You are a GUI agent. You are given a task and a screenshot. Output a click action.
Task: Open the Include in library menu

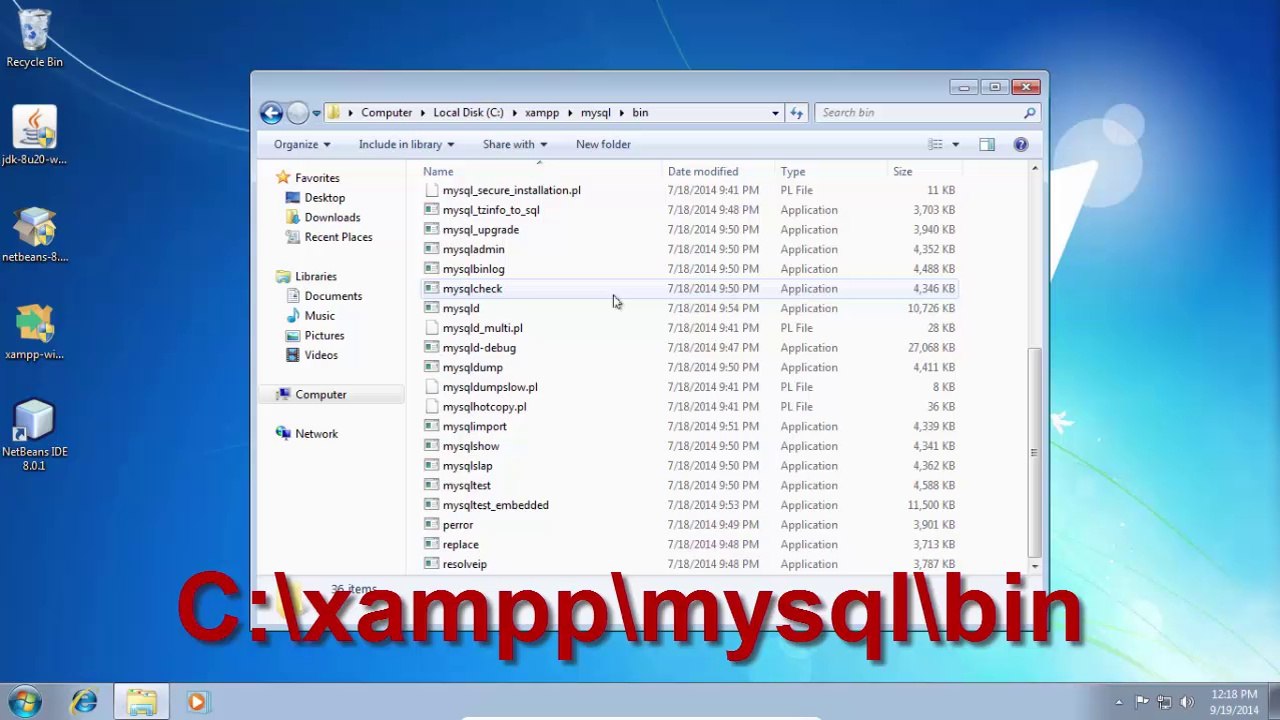tap(406, 144)
